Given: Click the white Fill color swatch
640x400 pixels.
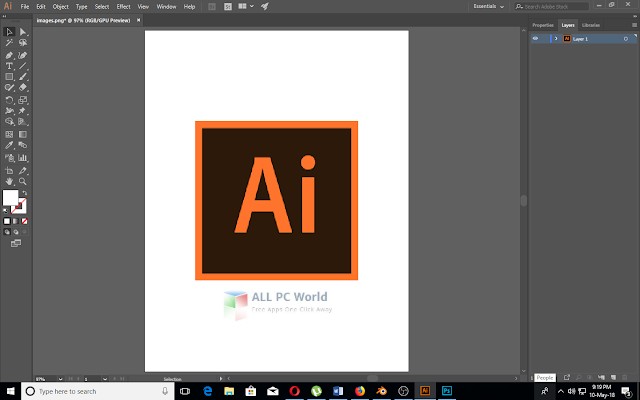Looking at the screenshot, I should (11, 199).
